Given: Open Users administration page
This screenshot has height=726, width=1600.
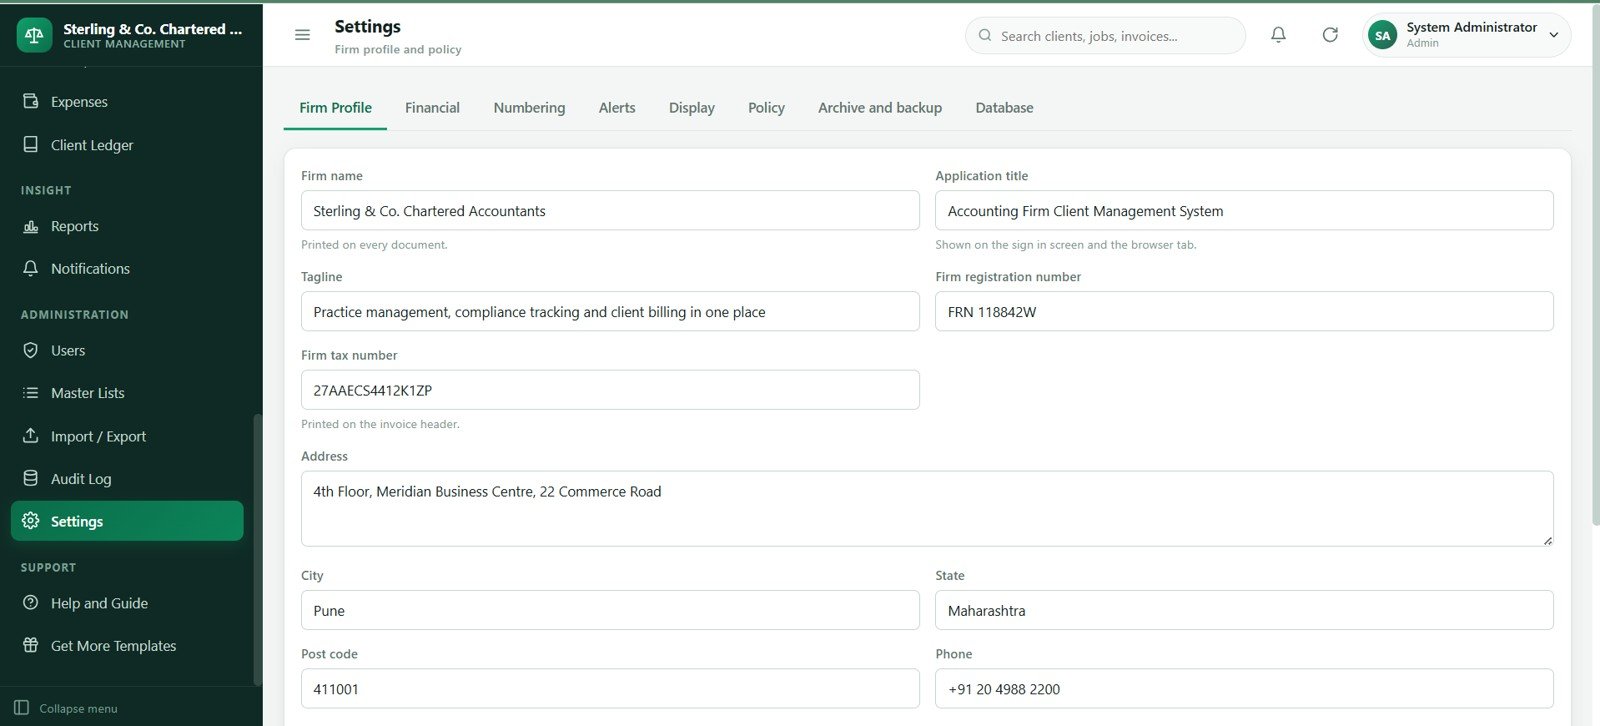Looking at the screenshot, I should [127, 351].
